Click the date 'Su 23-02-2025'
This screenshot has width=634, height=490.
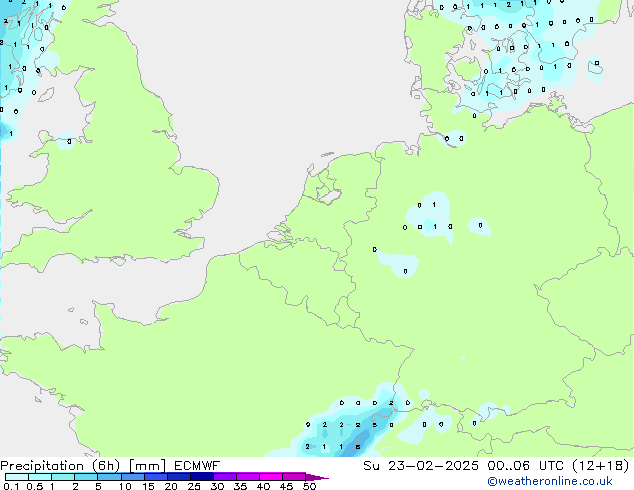click(421, 465)
